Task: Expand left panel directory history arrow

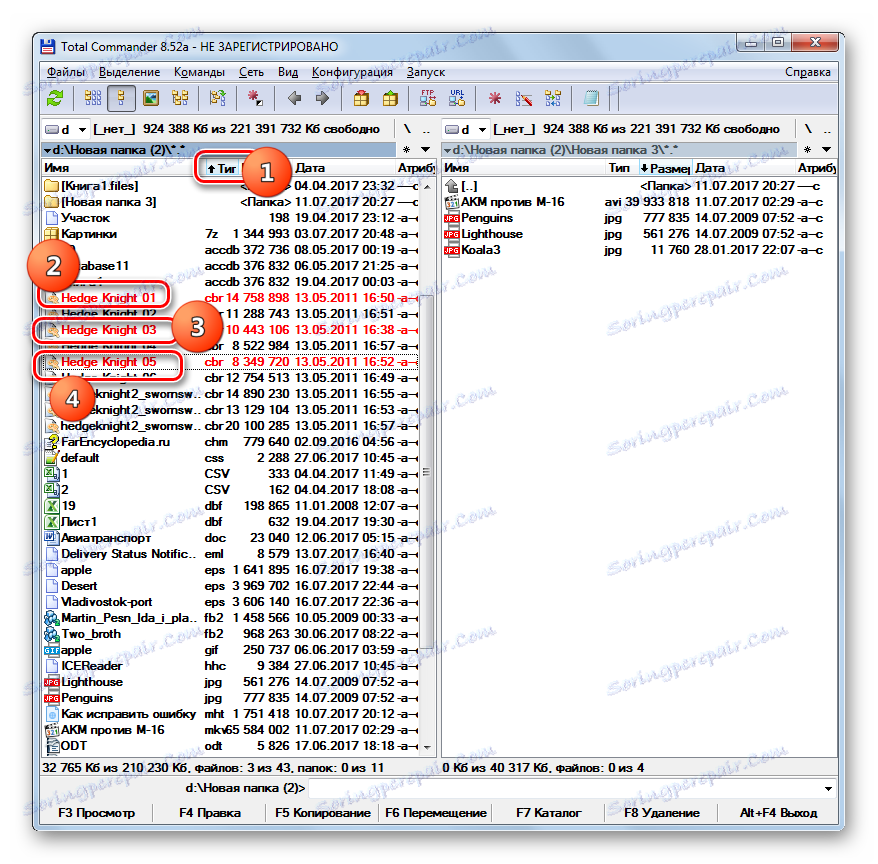Action: click(x=426, y=150)
